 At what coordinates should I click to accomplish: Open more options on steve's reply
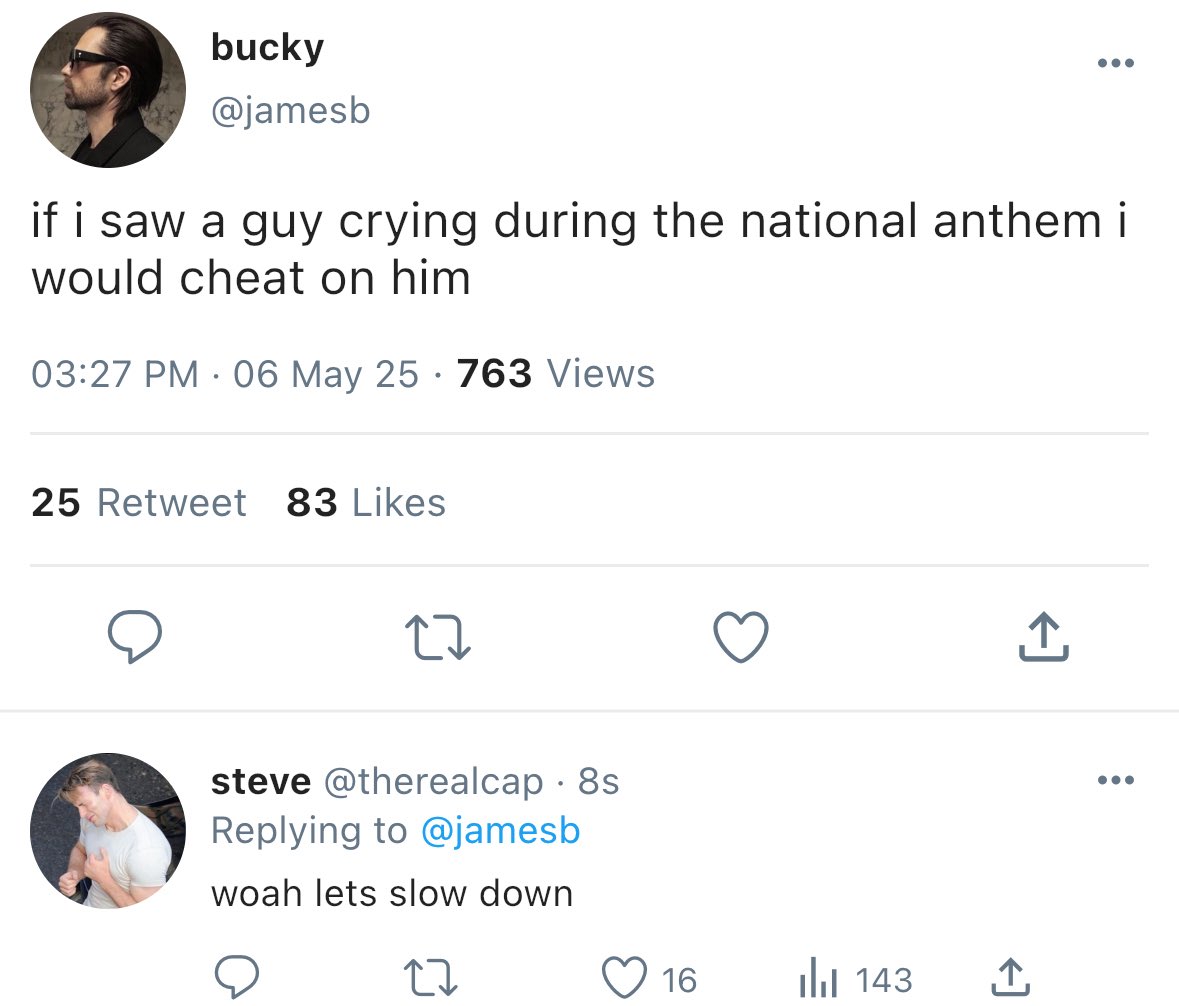coord(1115,779)
